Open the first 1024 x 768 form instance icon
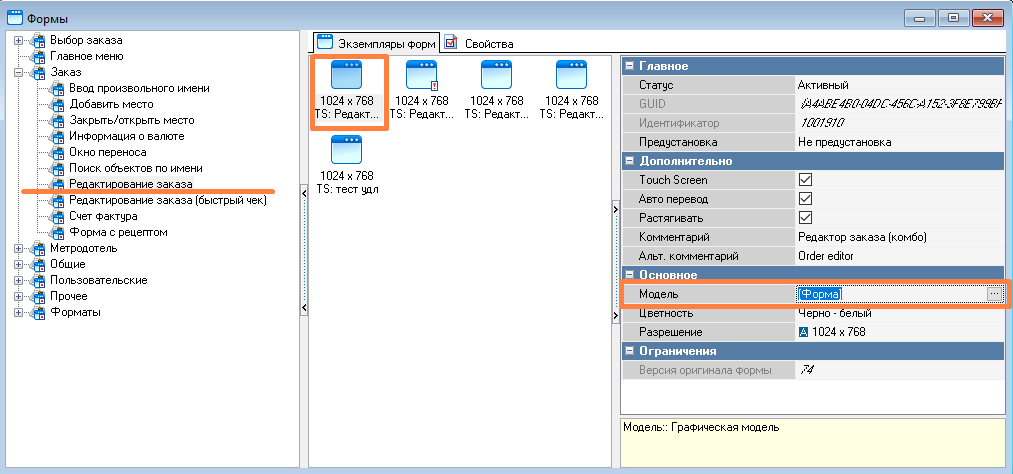Viewport: 1013px width, 474px height. [347, 77]
